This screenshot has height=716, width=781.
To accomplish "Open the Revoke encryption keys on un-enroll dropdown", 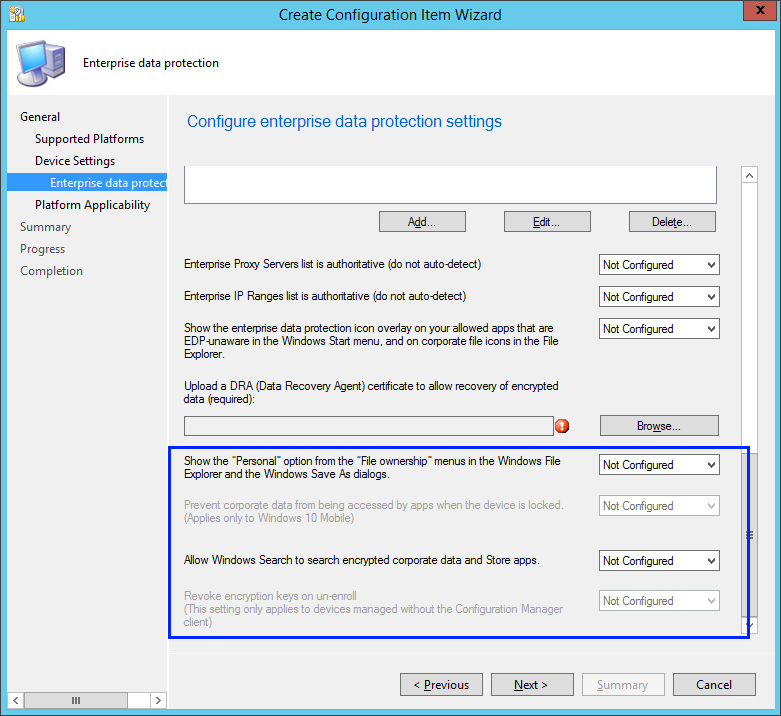I will (x=659, y=601).
